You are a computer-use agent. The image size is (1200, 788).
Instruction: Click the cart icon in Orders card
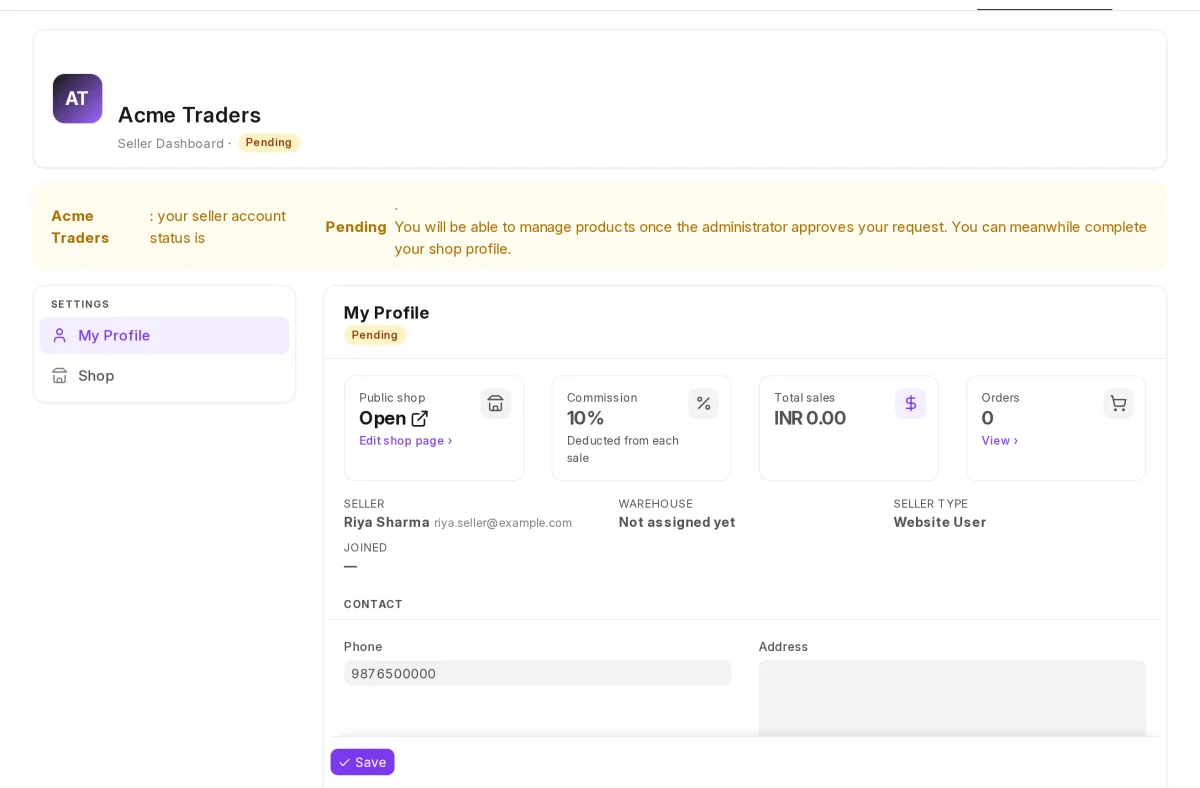coord(1118,403)
